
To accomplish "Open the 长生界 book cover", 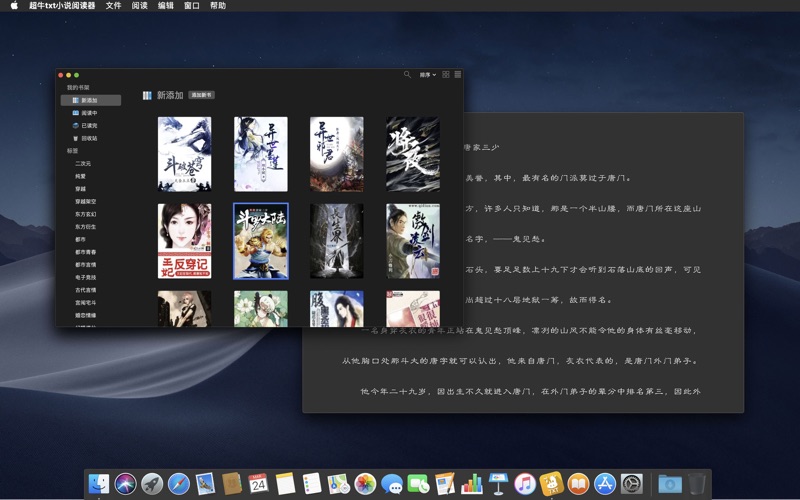I will (x=337, y=241).
